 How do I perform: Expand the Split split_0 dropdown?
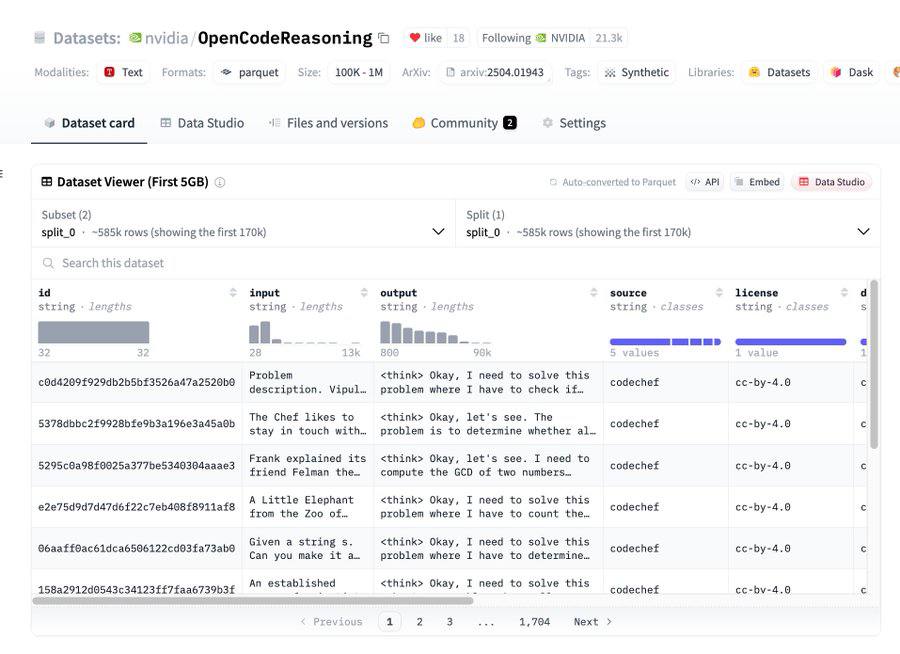[668, 224]
